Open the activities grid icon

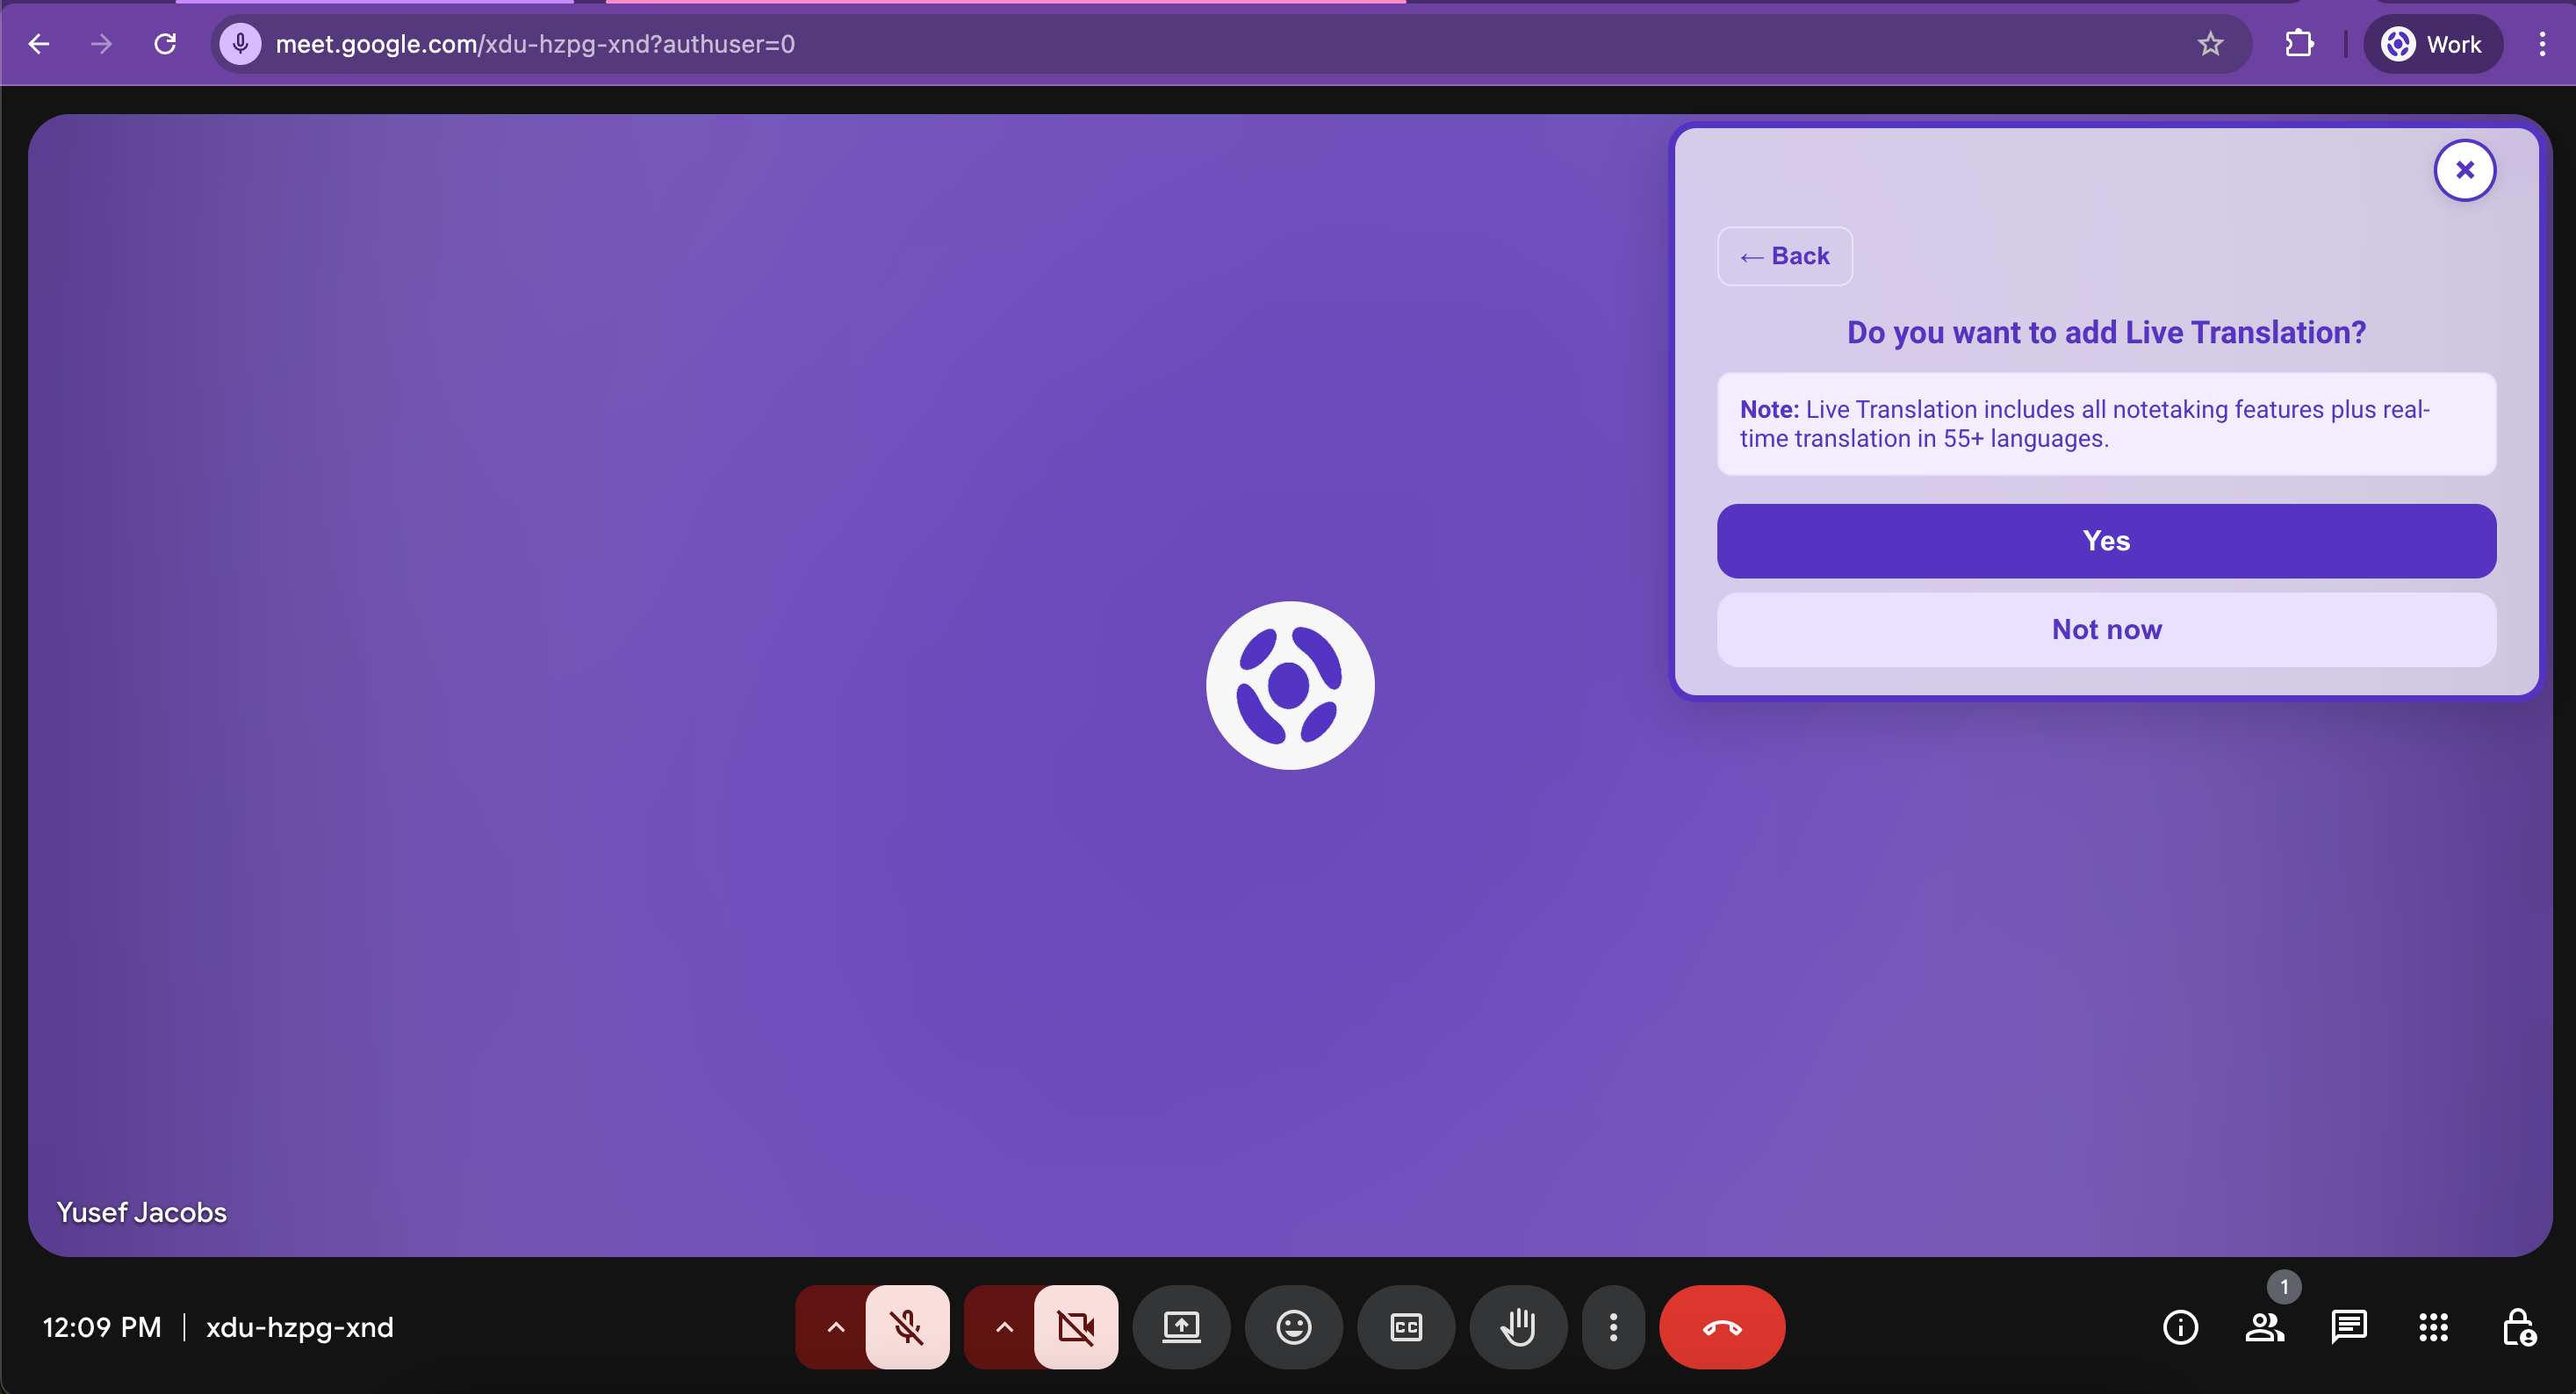coord(2433,1327)
